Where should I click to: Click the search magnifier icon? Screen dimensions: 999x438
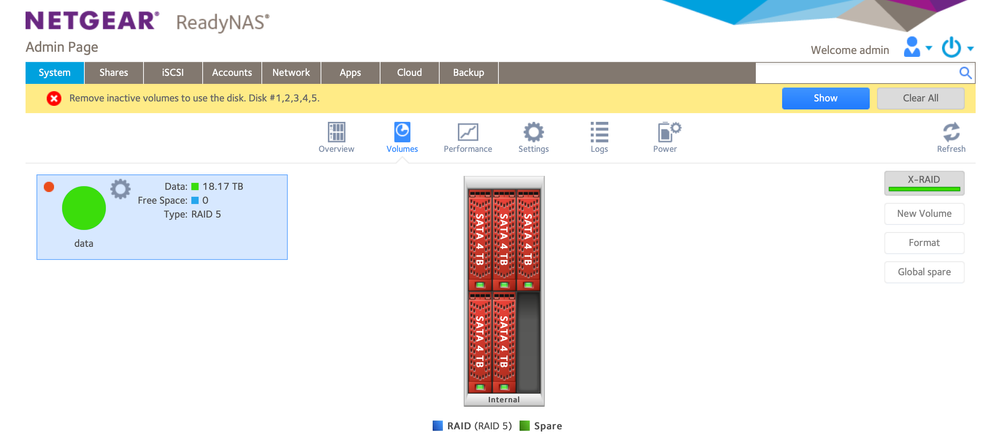pos(966,73)
